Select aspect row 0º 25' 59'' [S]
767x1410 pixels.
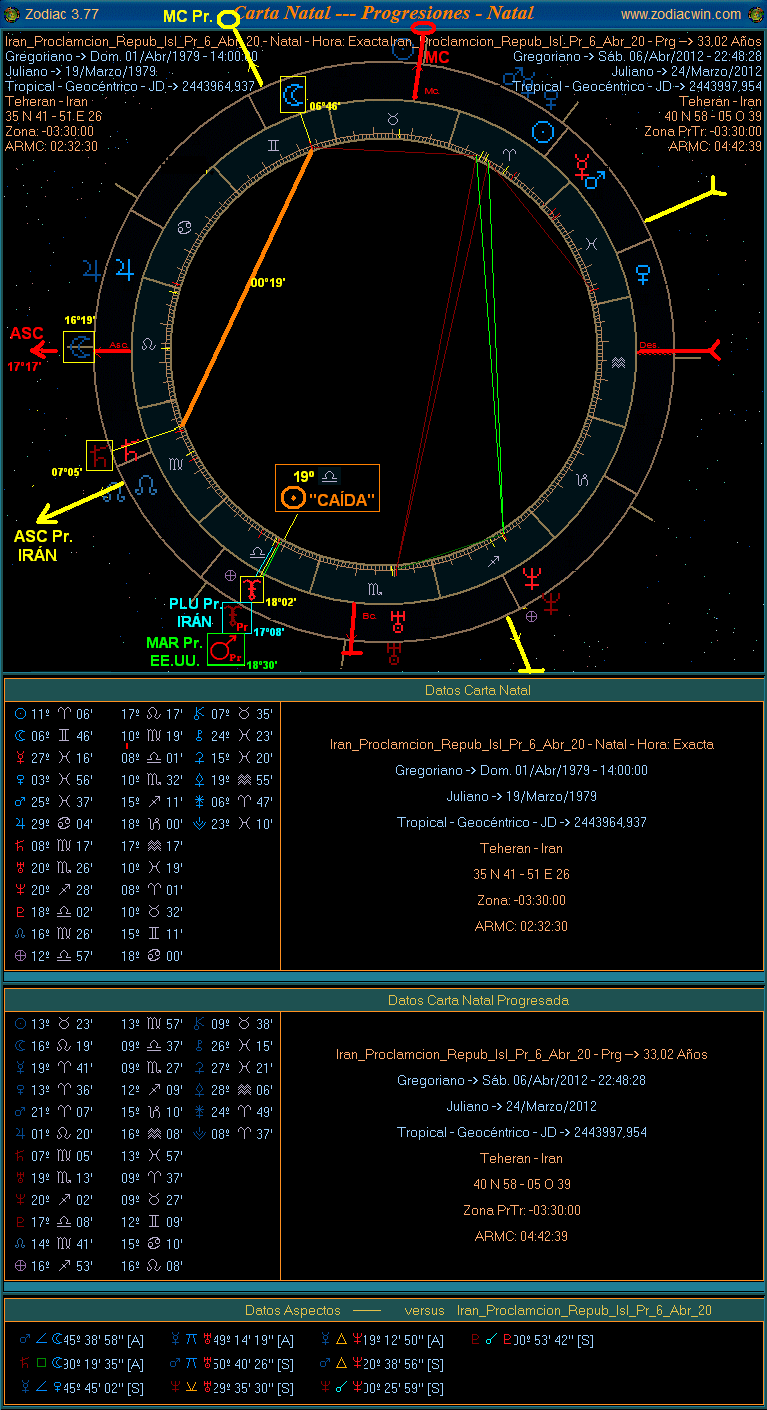coord(382,1388)
